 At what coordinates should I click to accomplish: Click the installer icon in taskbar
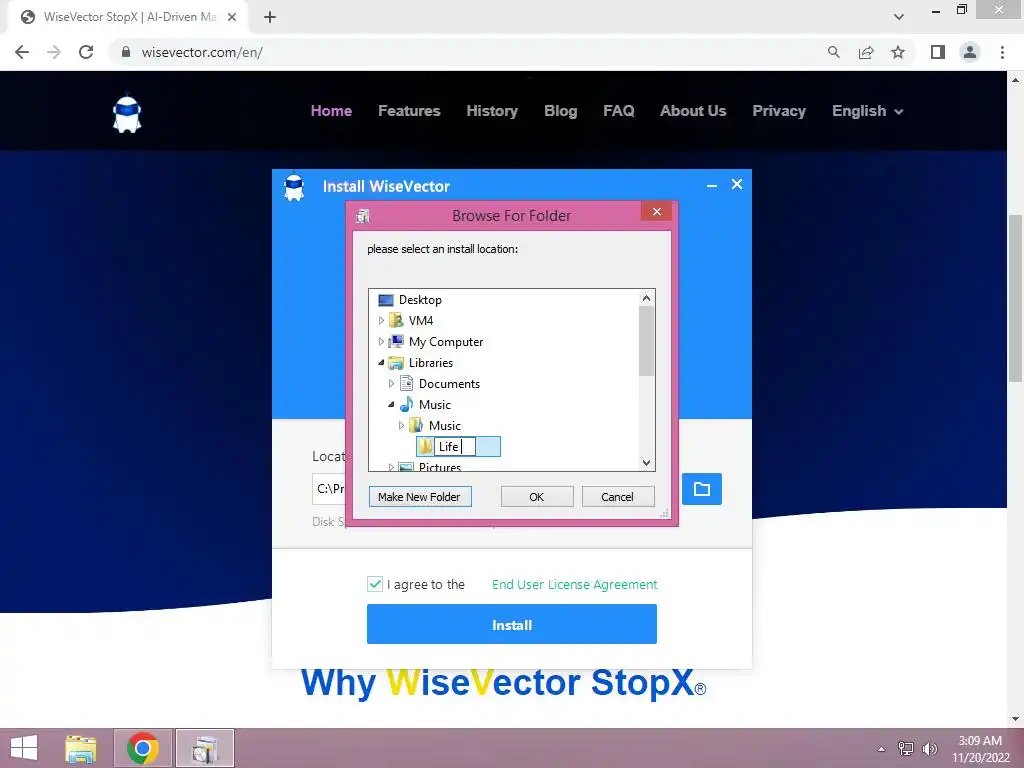coord(204,748)
